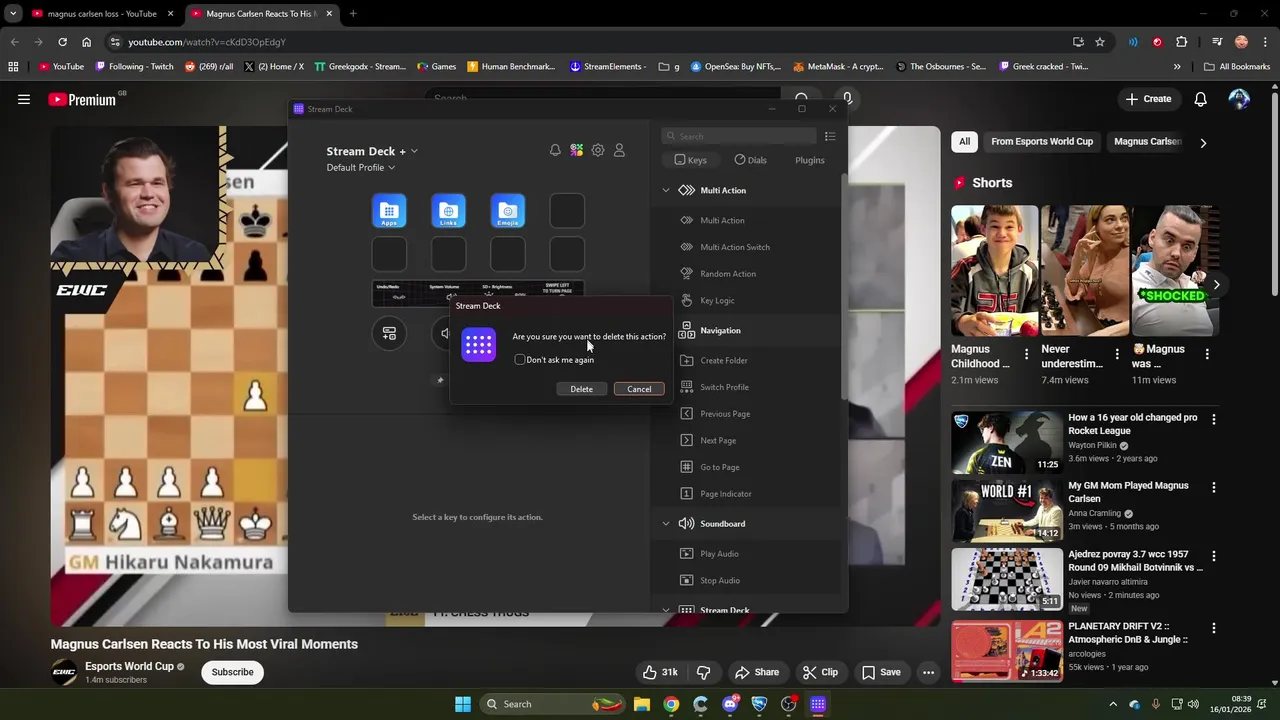Open options for PLANETARY DRIFT V2 video

(x=1214, y=628)
